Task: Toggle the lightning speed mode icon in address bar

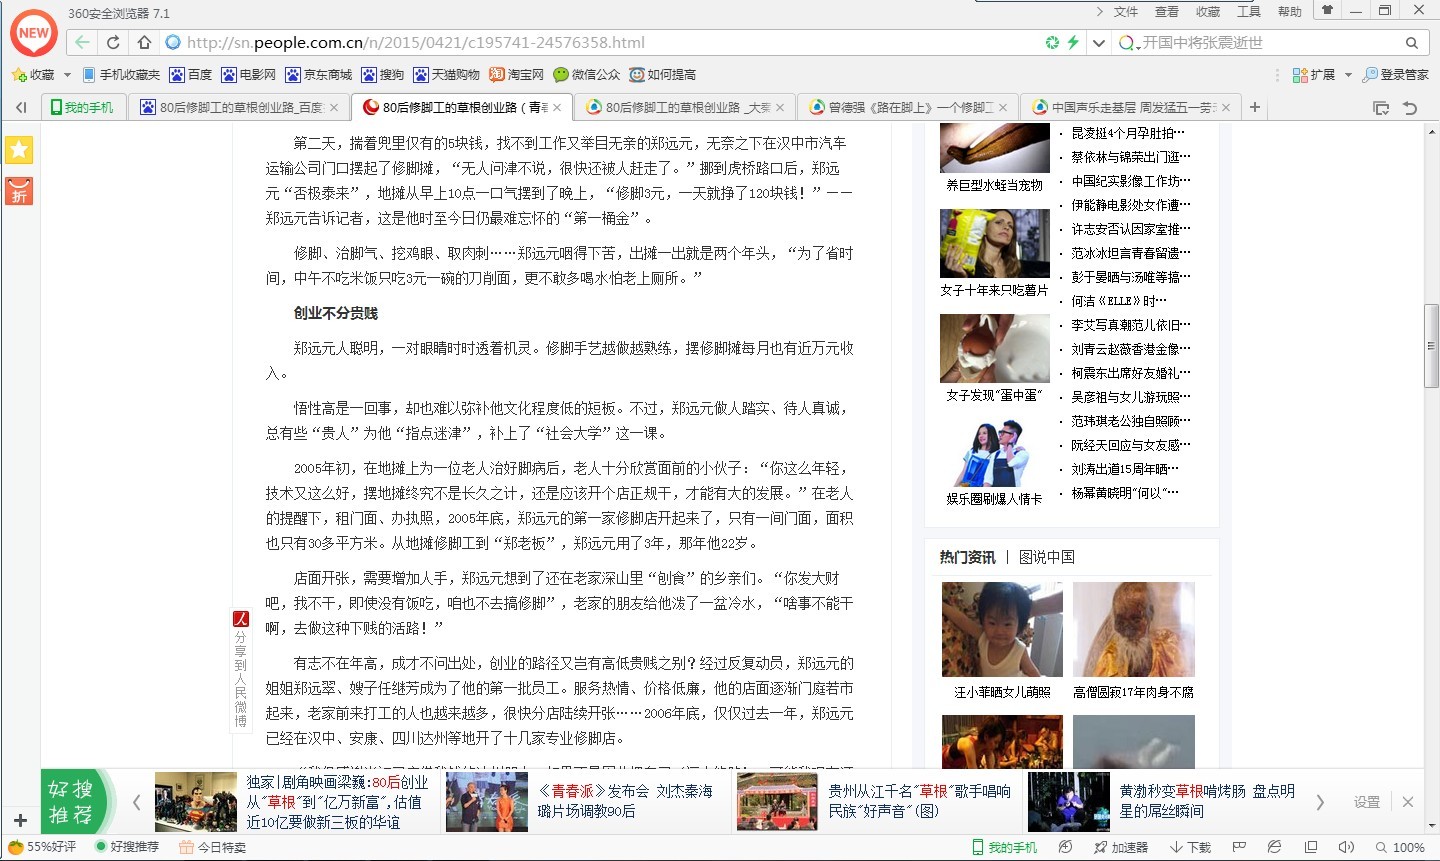Action: point(1073,42)
